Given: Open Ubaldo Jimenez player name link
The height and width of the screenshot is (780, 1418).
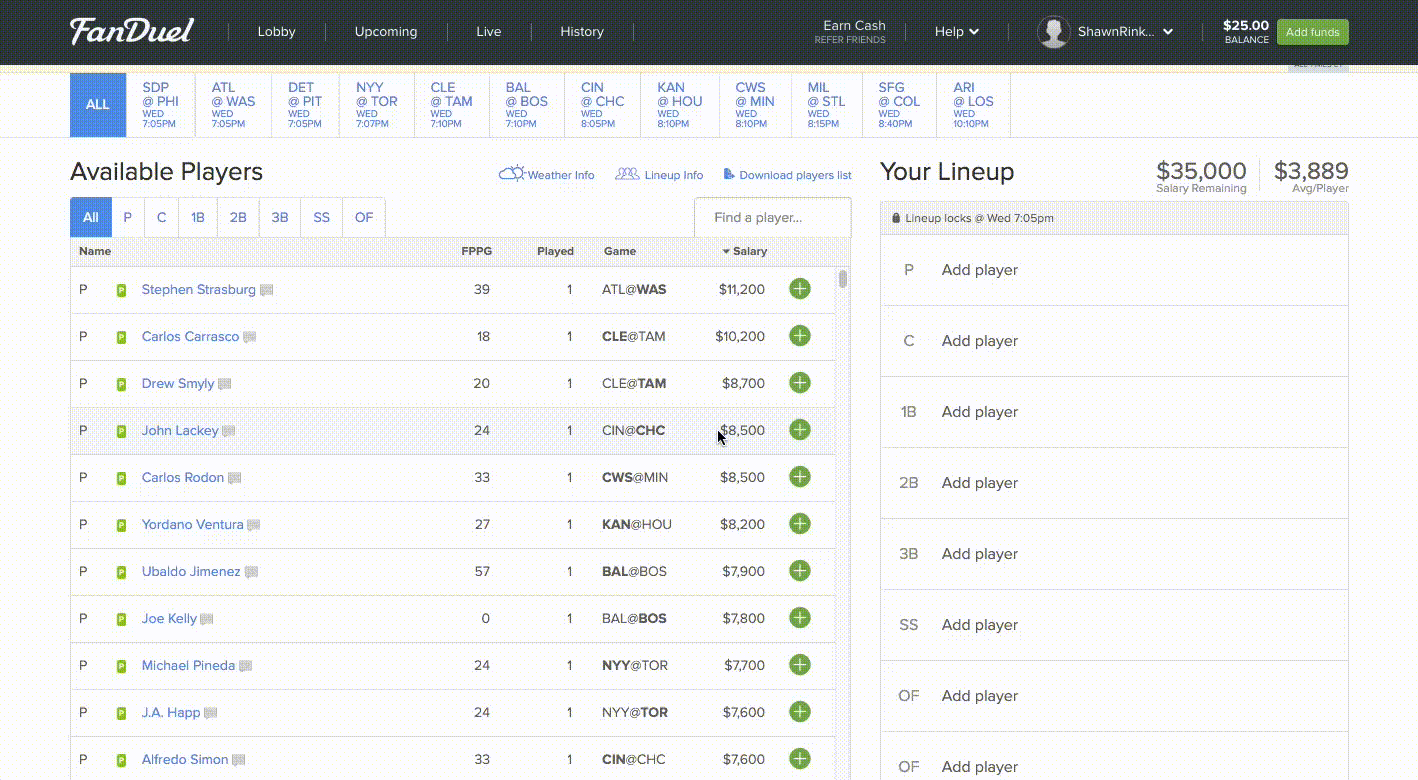Looking at the screenshot, I should 191,572.
